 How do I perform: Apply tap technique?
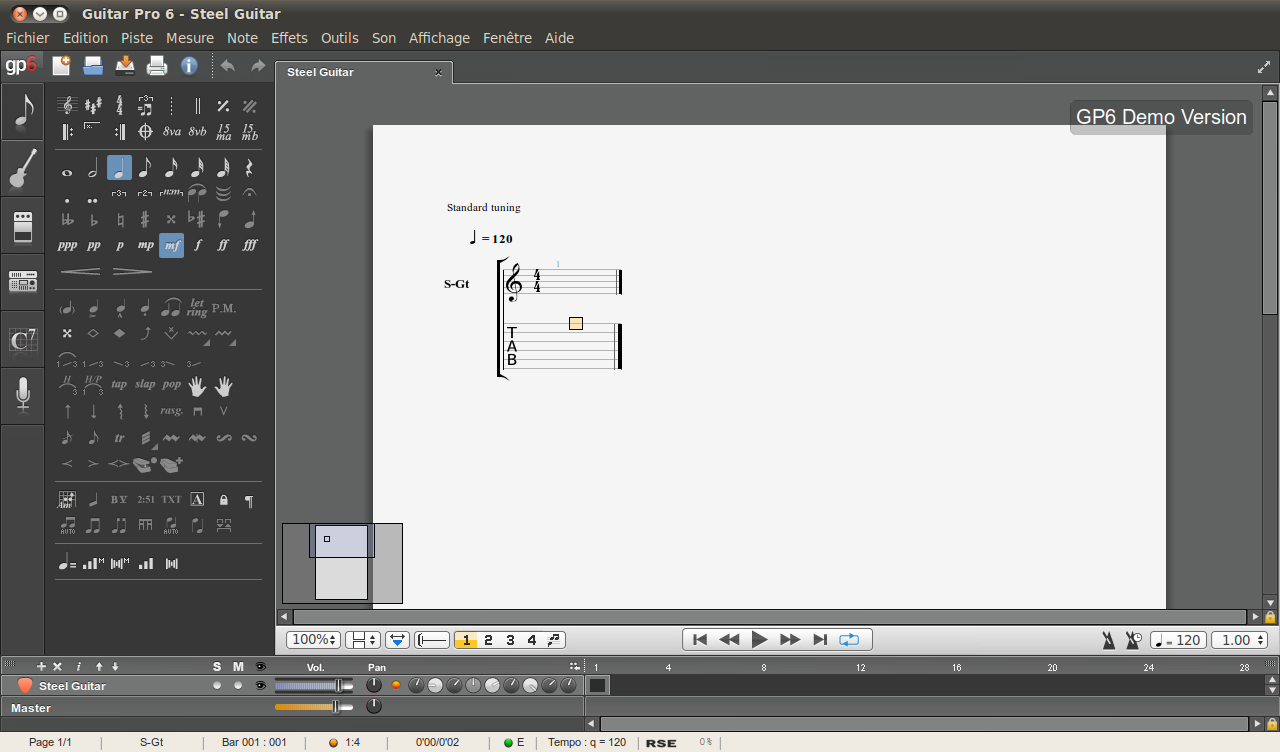click(119, 384)
